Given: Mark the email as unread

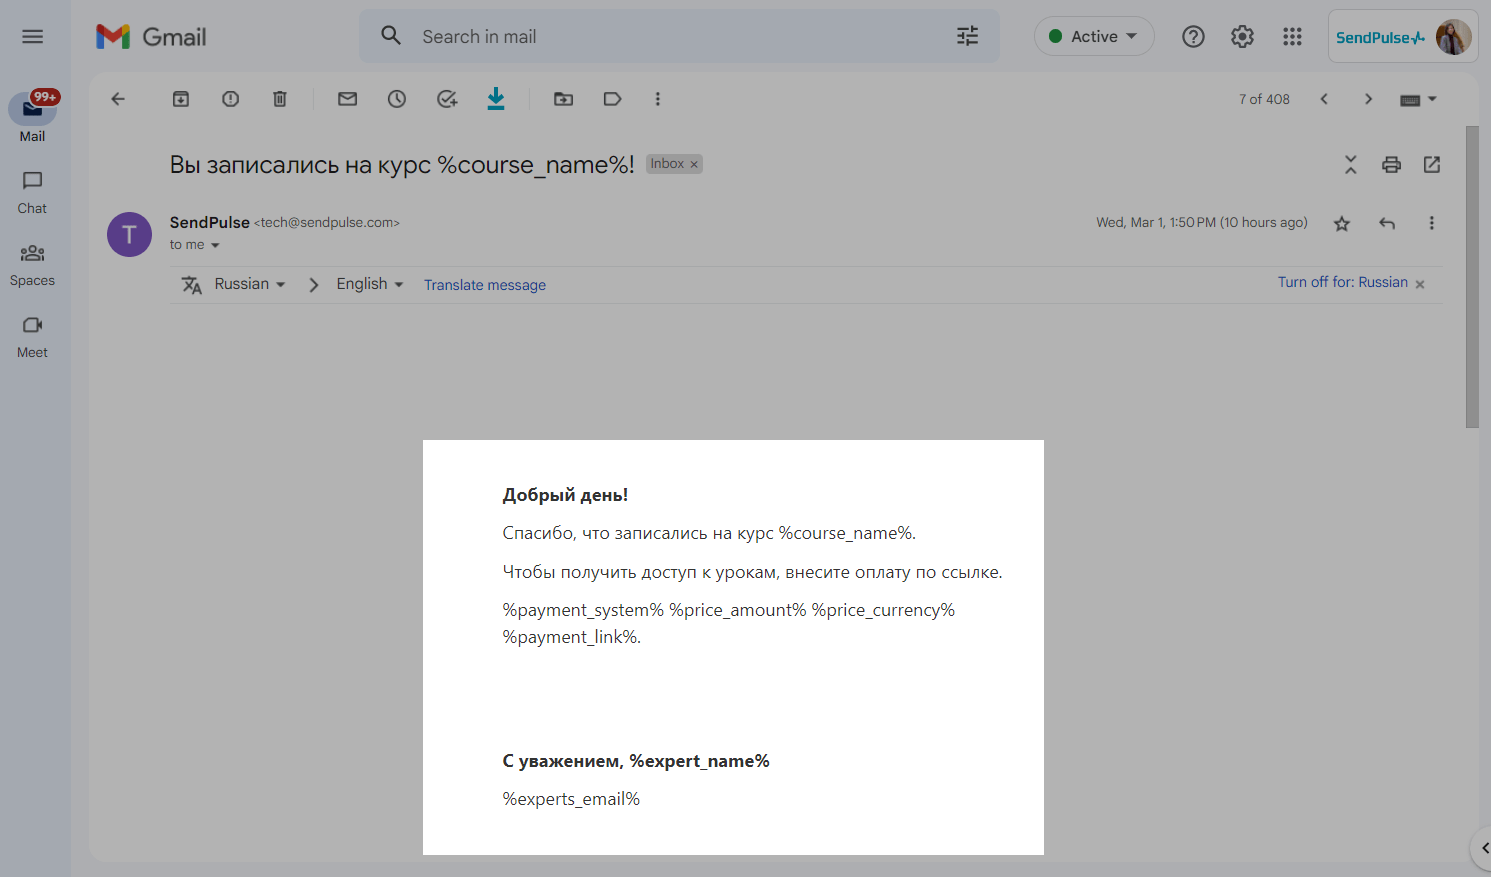Looking at the screenshot, I should (347, 99).
